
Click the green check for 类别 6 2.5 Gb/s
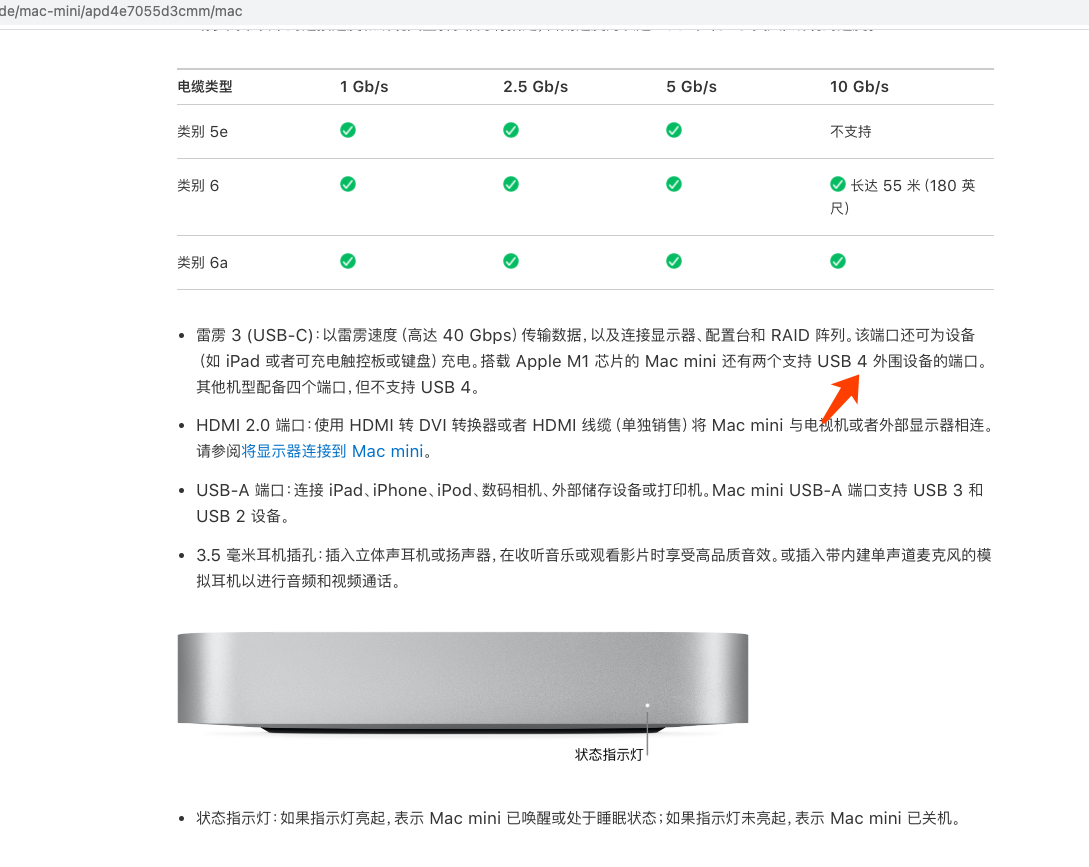[x=511, y=184]
